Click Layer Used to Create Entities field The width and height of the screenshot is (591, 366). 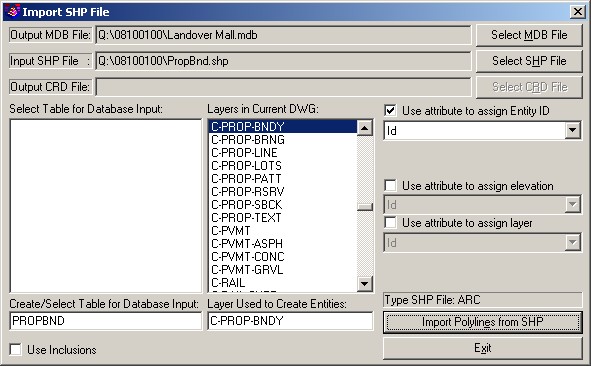tap(290, 321)
